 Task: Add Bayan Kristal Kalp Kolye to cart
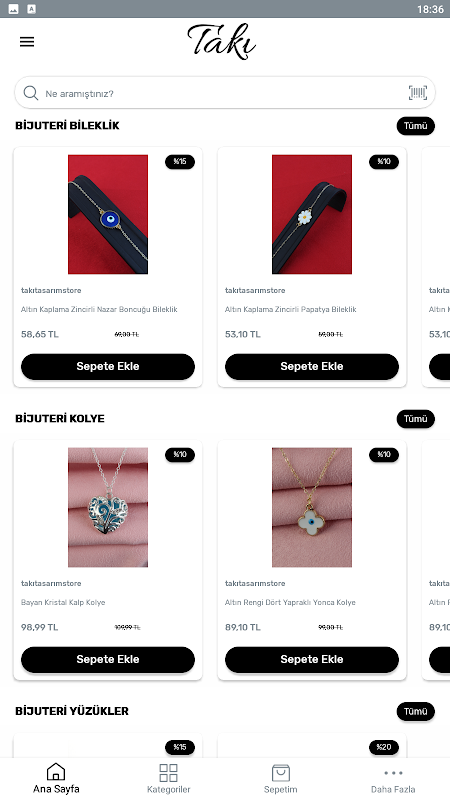coord(108,659)
